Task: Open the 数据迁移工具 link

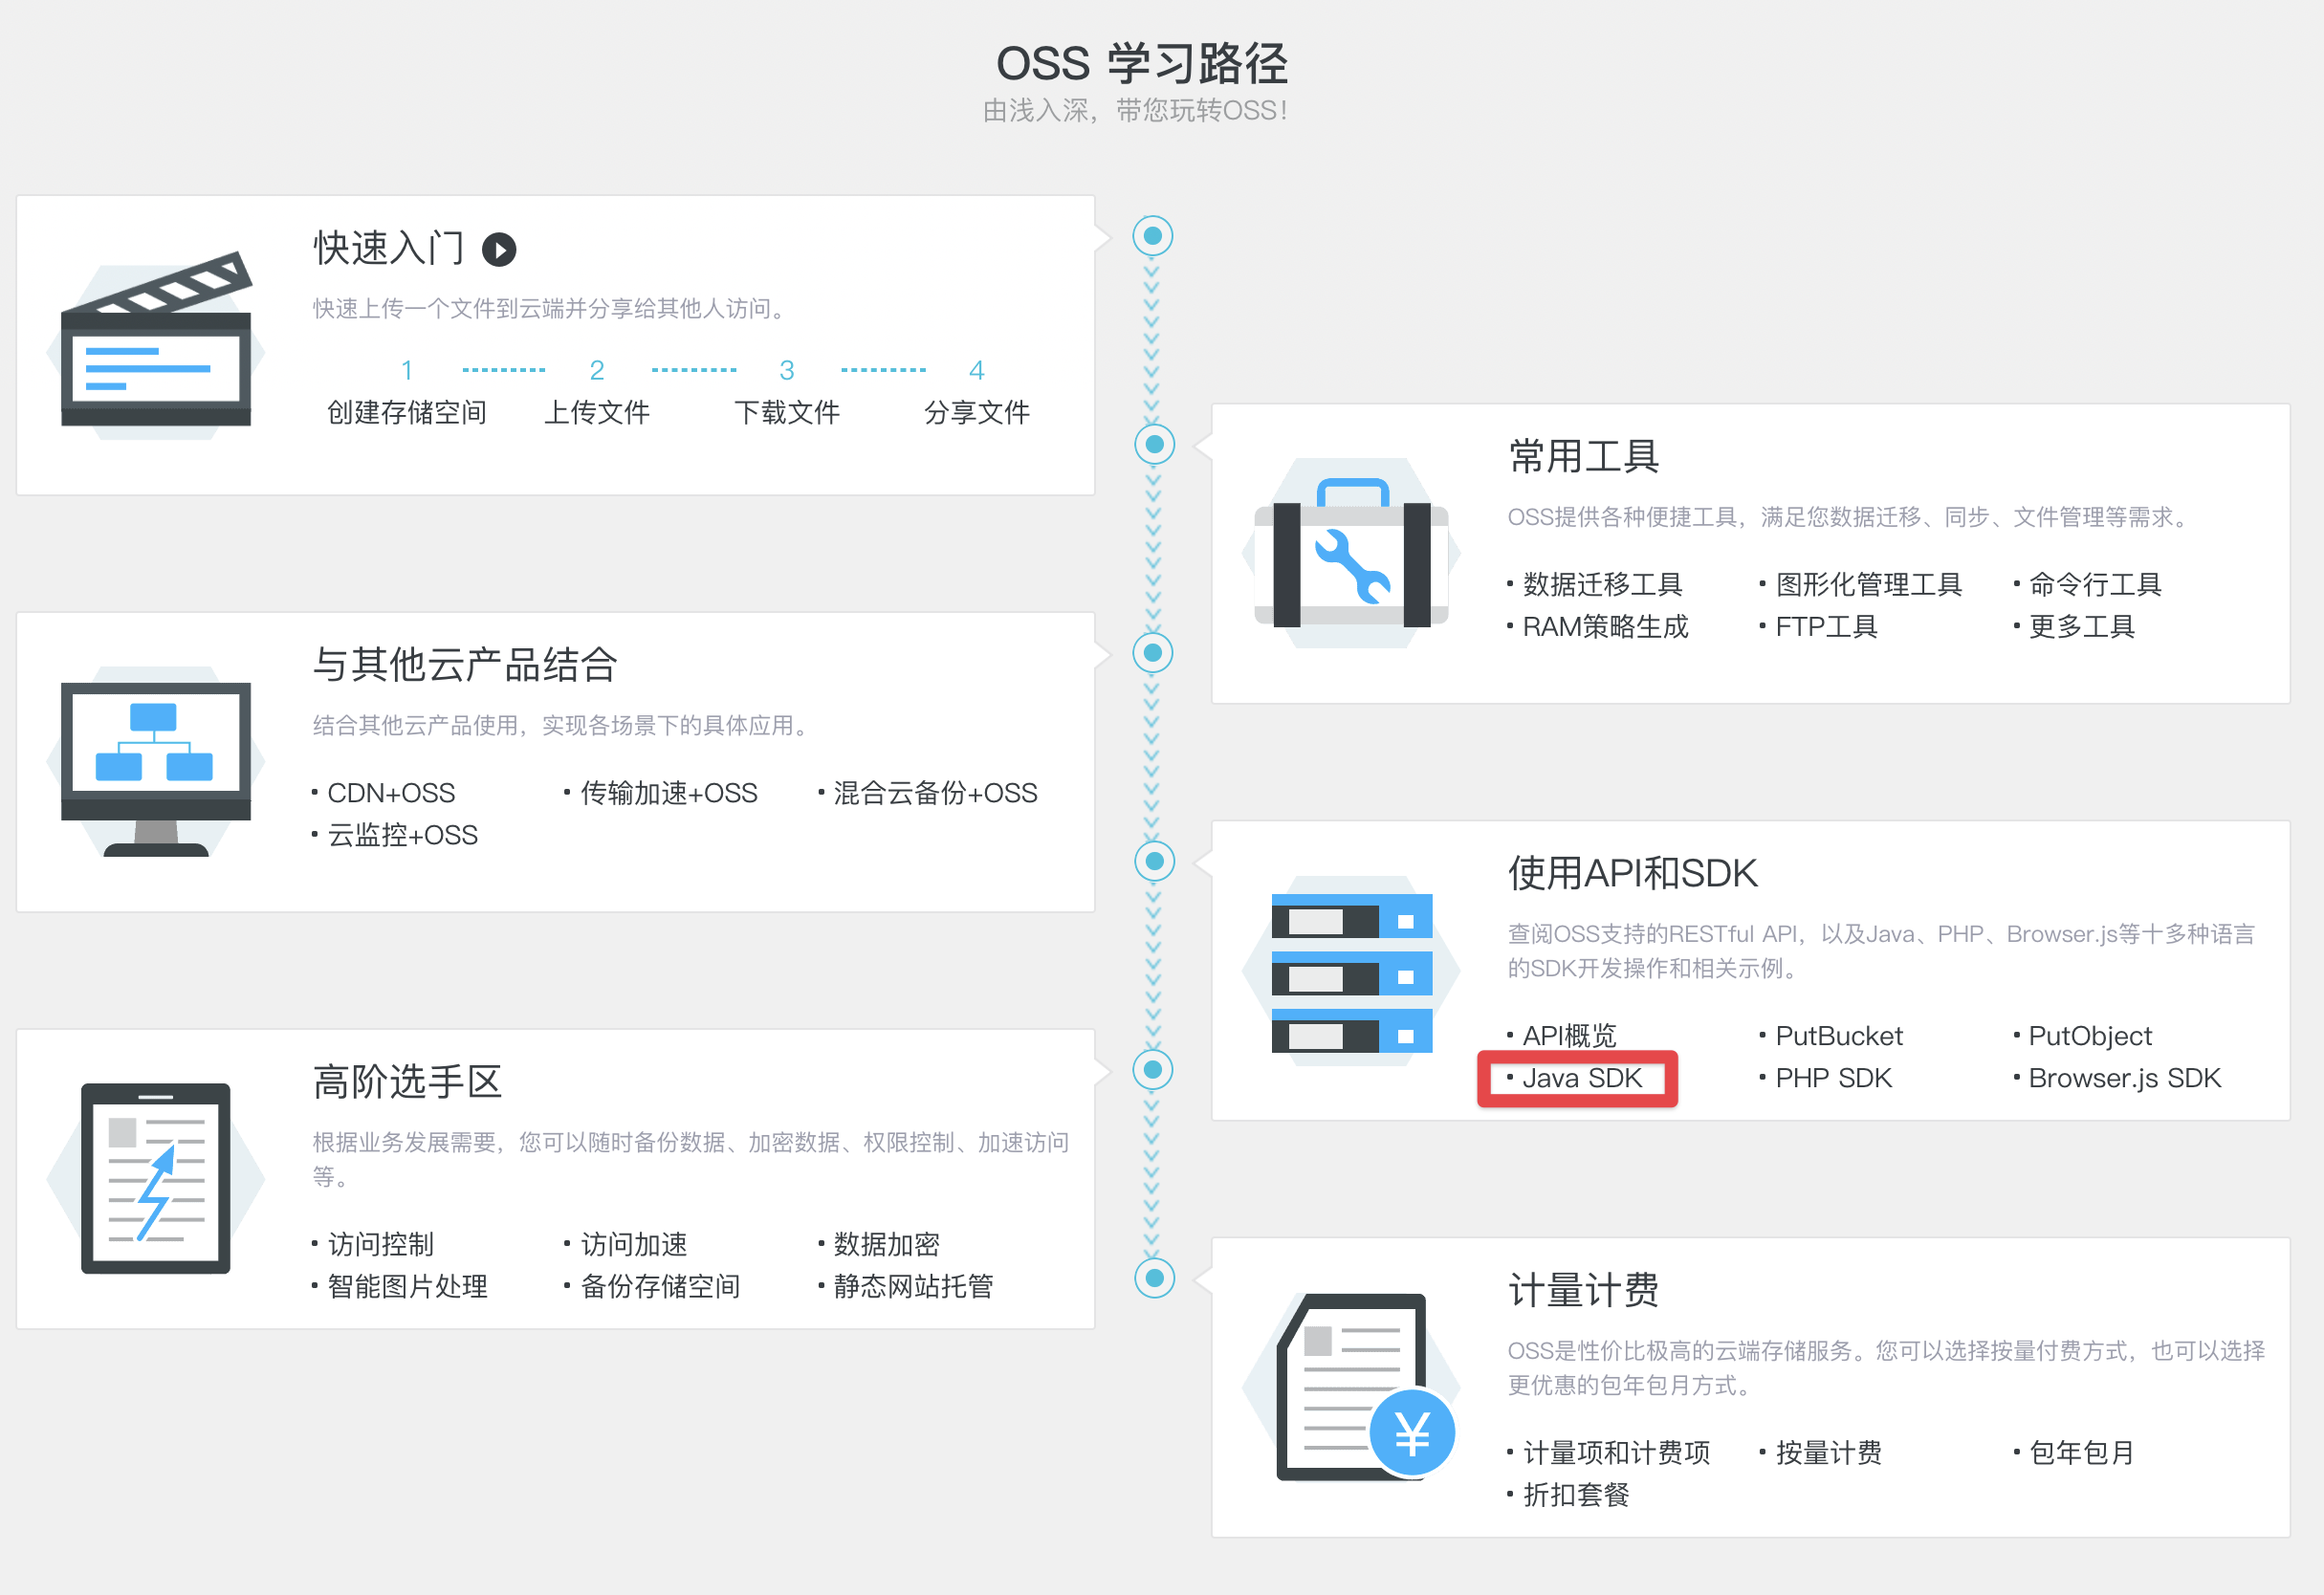Action: (1602, 584)
